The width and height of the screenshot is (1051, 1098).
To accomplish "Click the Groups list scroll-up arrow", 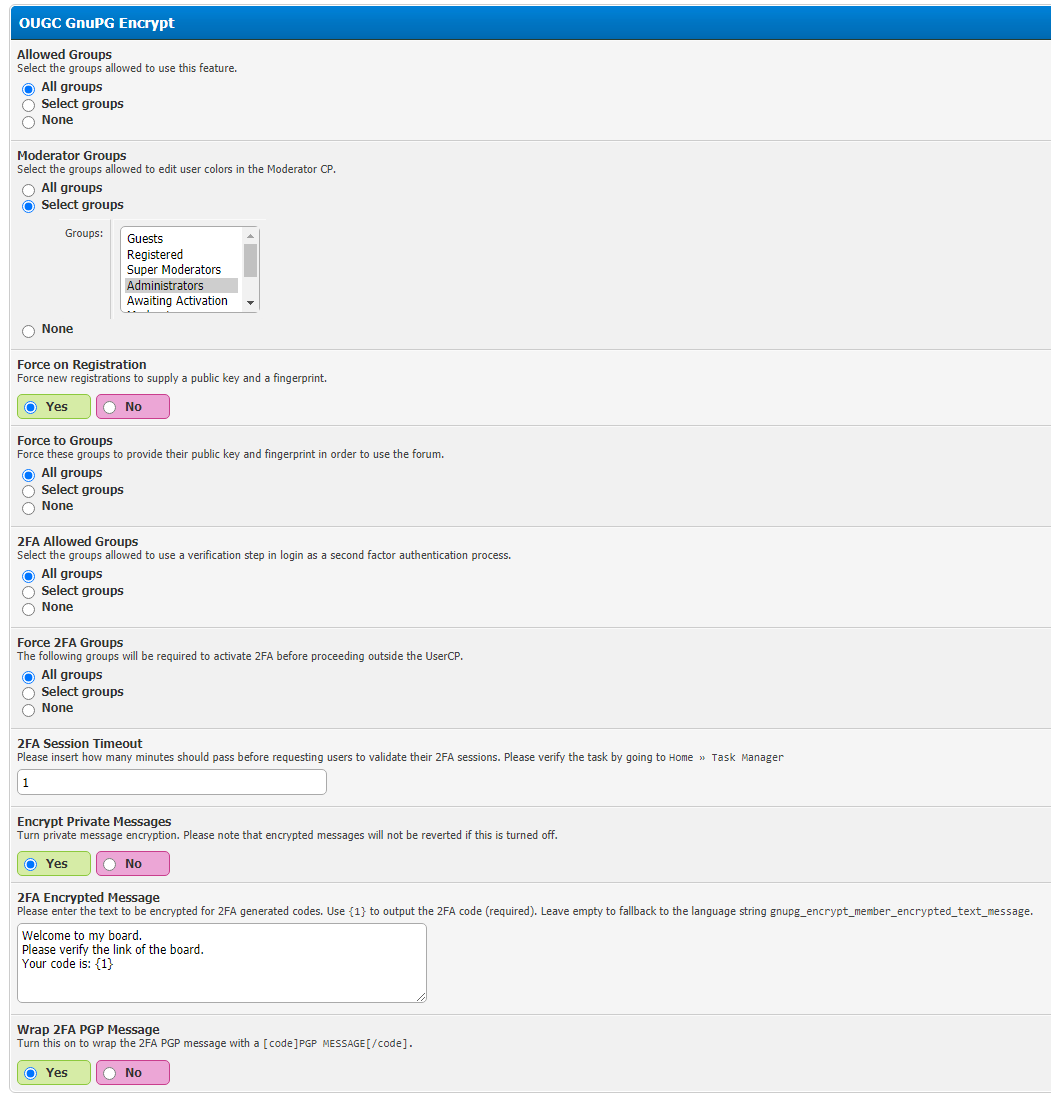I will pyautogui.click(x=251, y=236).
